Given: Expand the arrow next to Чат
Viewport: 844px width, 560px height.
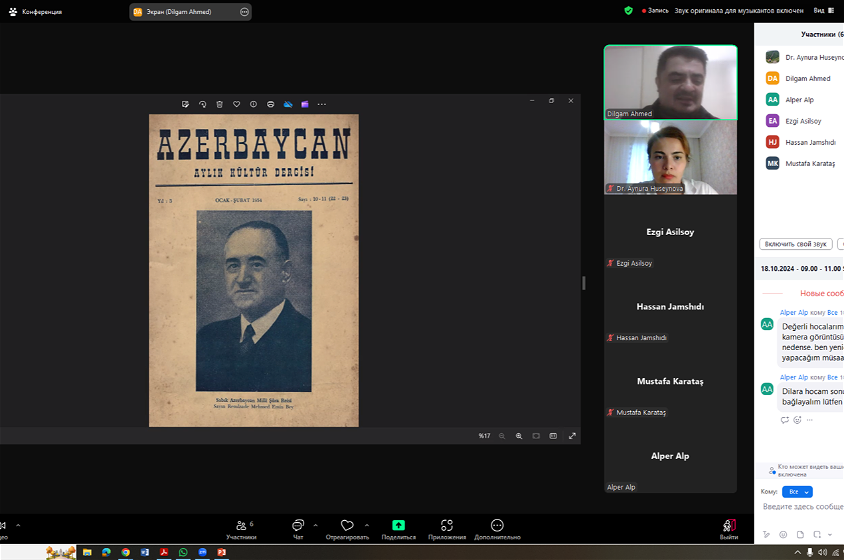Looking at the screenshot, I should click(x=315, y=525).
